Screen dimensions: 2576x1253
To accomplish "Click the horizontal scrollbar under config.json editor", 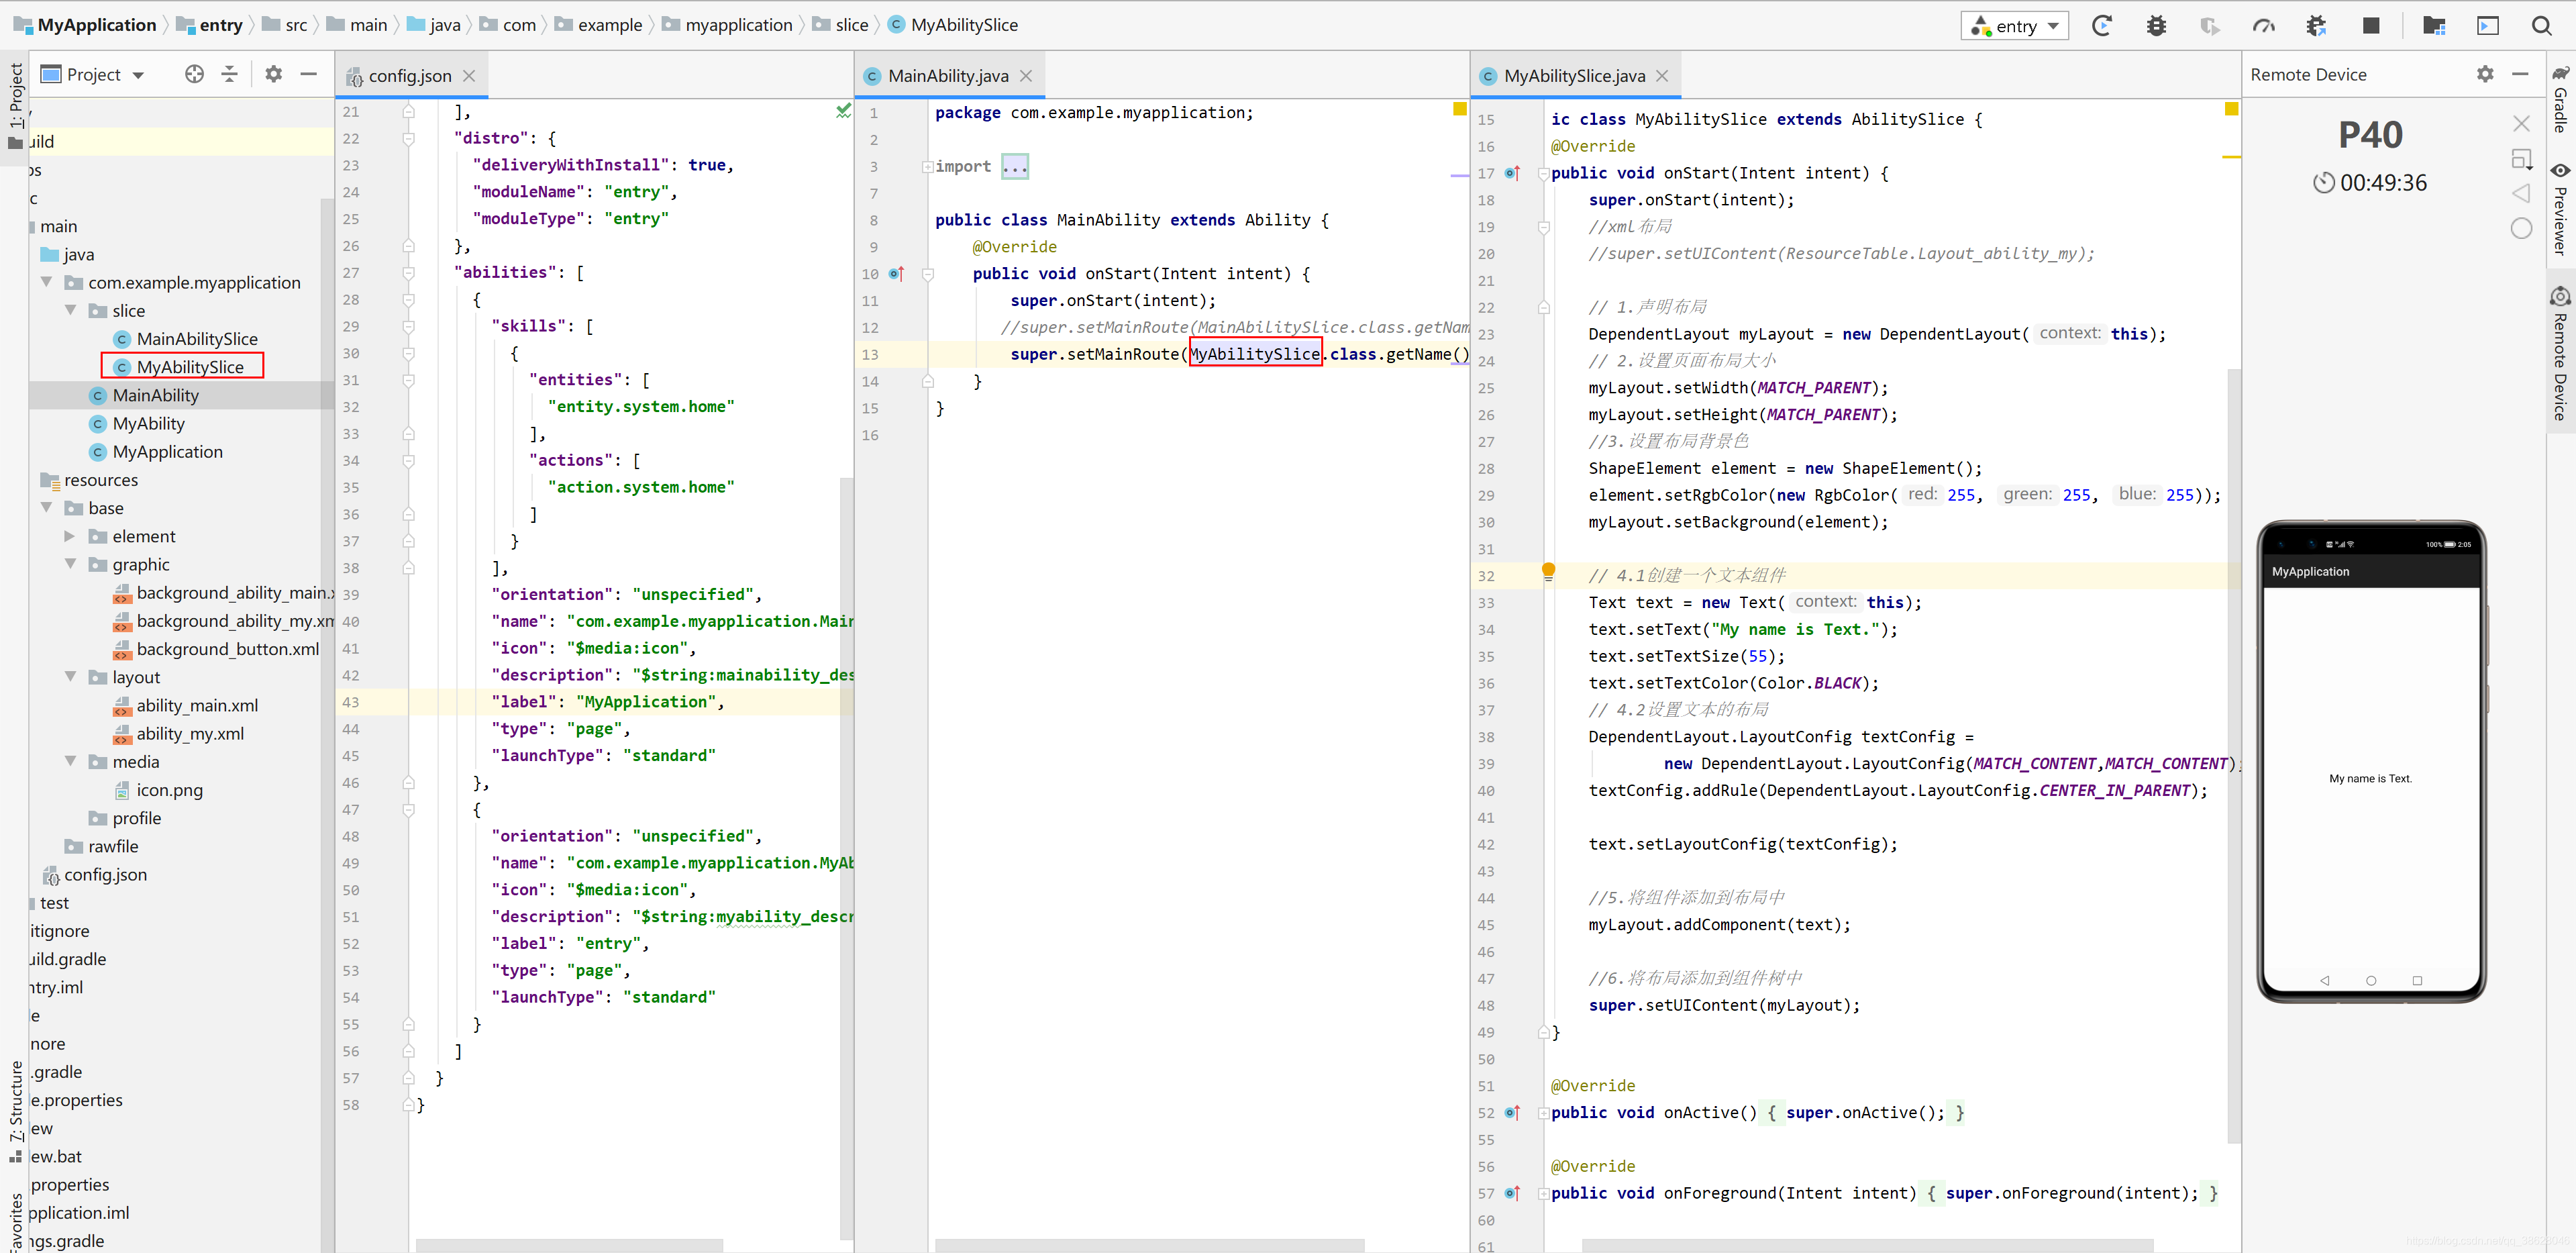I will pos(568,1246).
